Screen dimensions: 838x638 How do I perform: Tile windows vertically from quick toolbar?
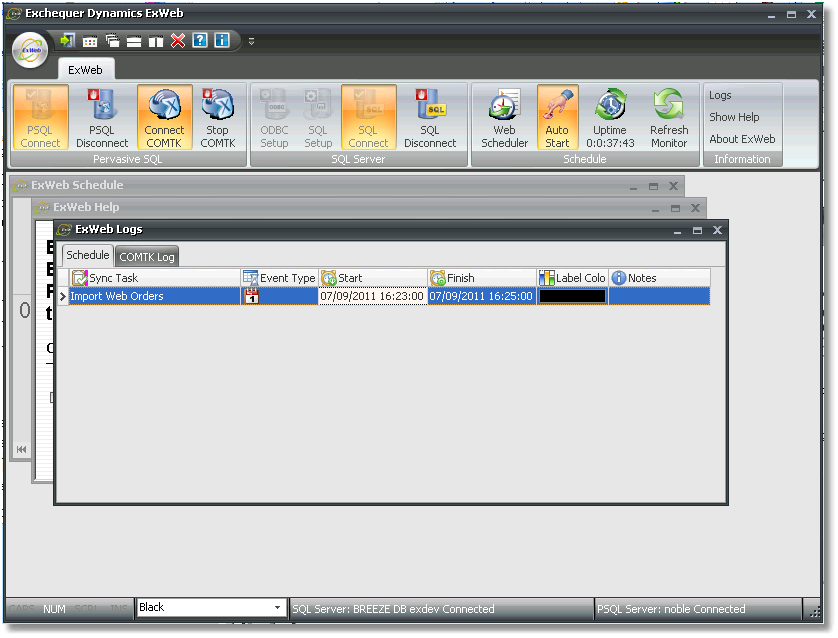point(156,41)
